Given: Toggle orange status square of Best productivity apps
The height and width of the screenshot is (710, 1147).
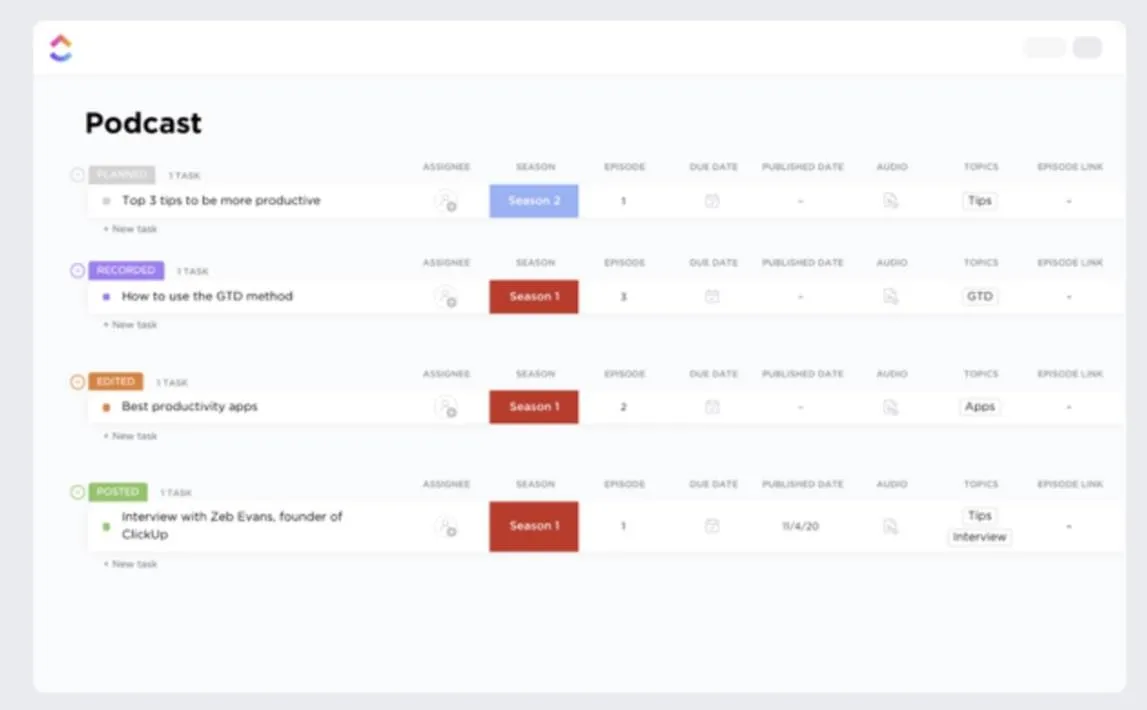Looking at the screenshot, I should (106, 407).
